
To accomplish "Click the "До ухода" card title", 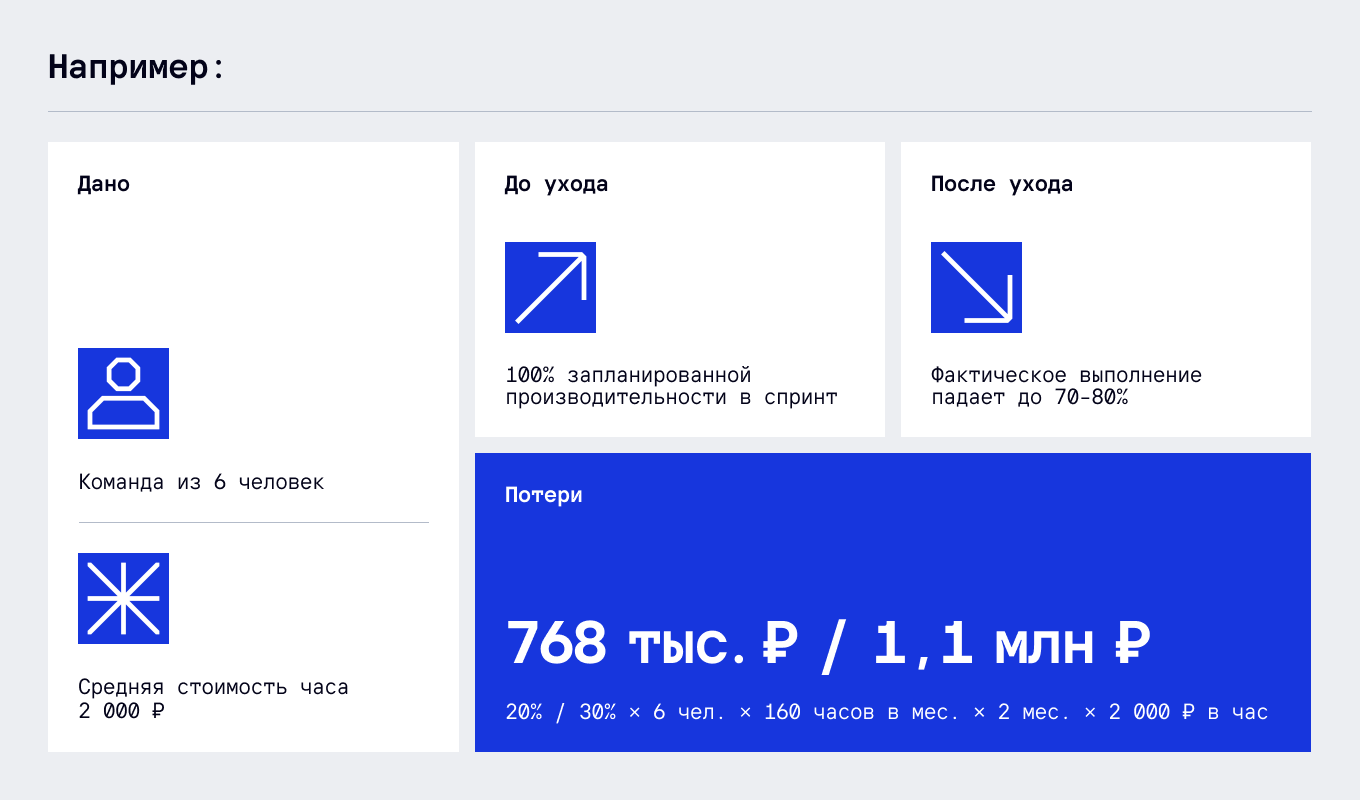I will tap(556, 184).
